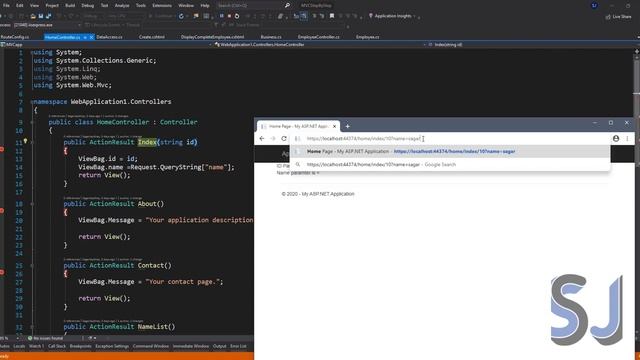Toggle the breakpoint on line 26

click(2, 272)
